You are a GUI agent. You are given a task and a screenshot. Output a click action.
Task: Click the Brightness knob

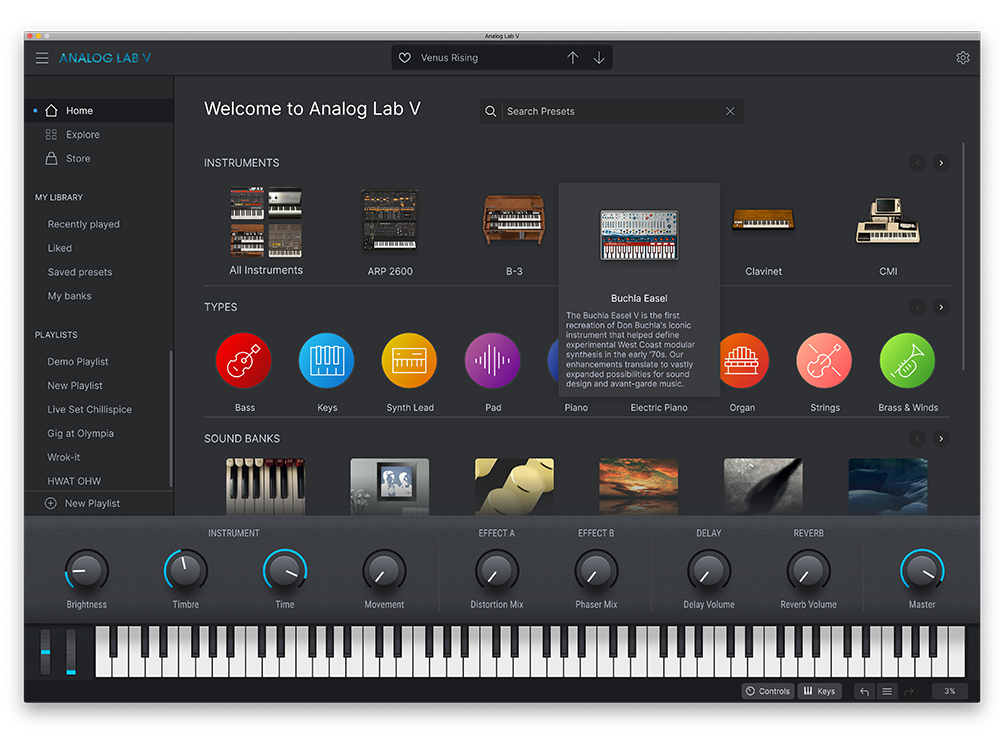[86, 570]
